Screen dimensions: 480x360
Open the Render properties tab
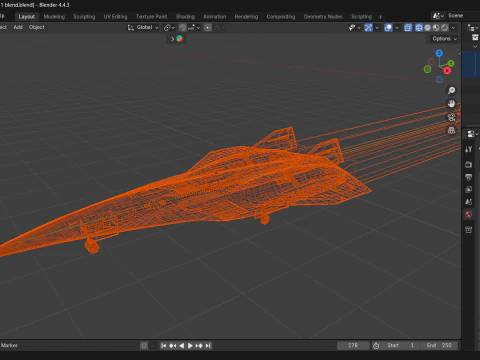(x=469, y=164)
